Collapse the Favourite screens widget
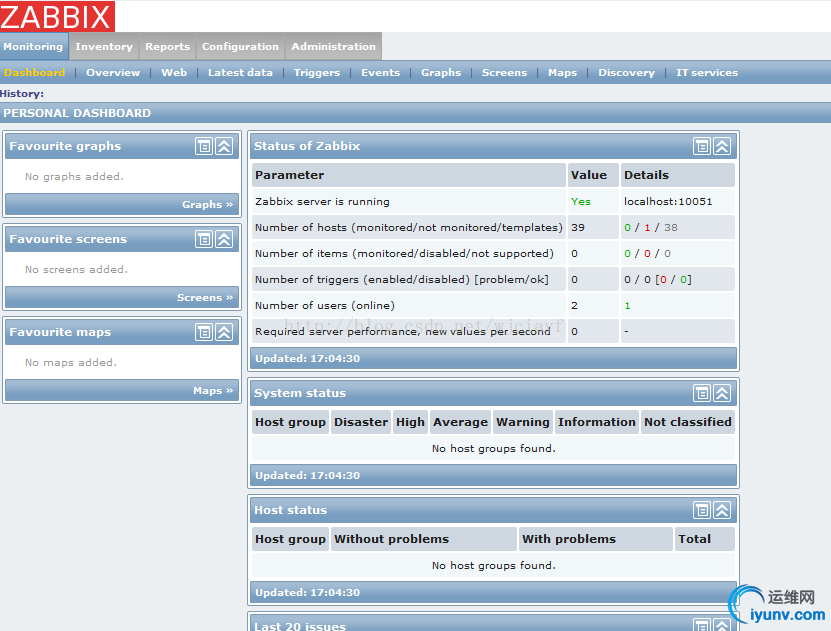The height and width of the screenshot is (631, 831). coord(224,239)
